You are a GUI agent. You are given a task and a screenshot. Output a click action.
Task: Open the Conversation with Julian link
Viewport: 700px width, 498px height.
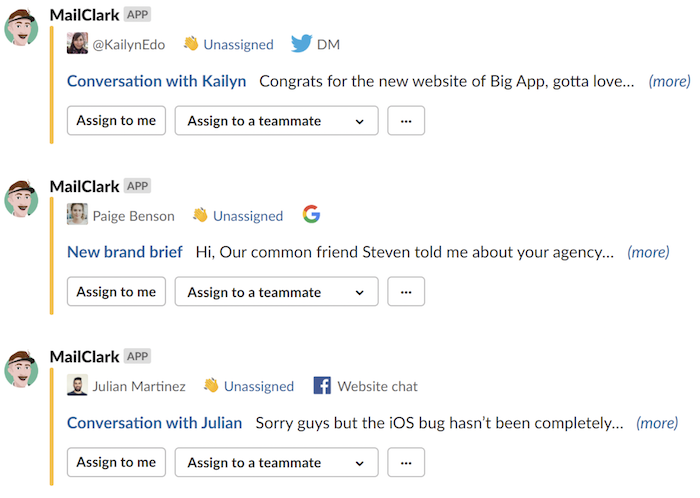(154, 423)
